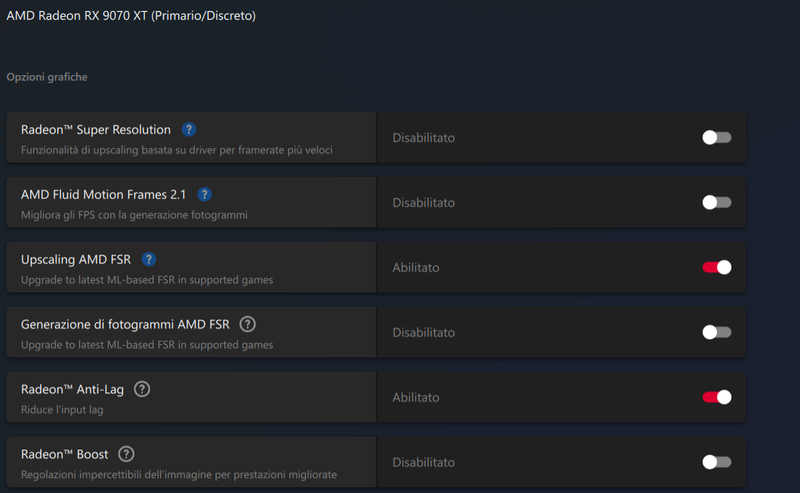Switch on the Radeon Boost toggle
This screenshot has height=493, width=800.
716,462
